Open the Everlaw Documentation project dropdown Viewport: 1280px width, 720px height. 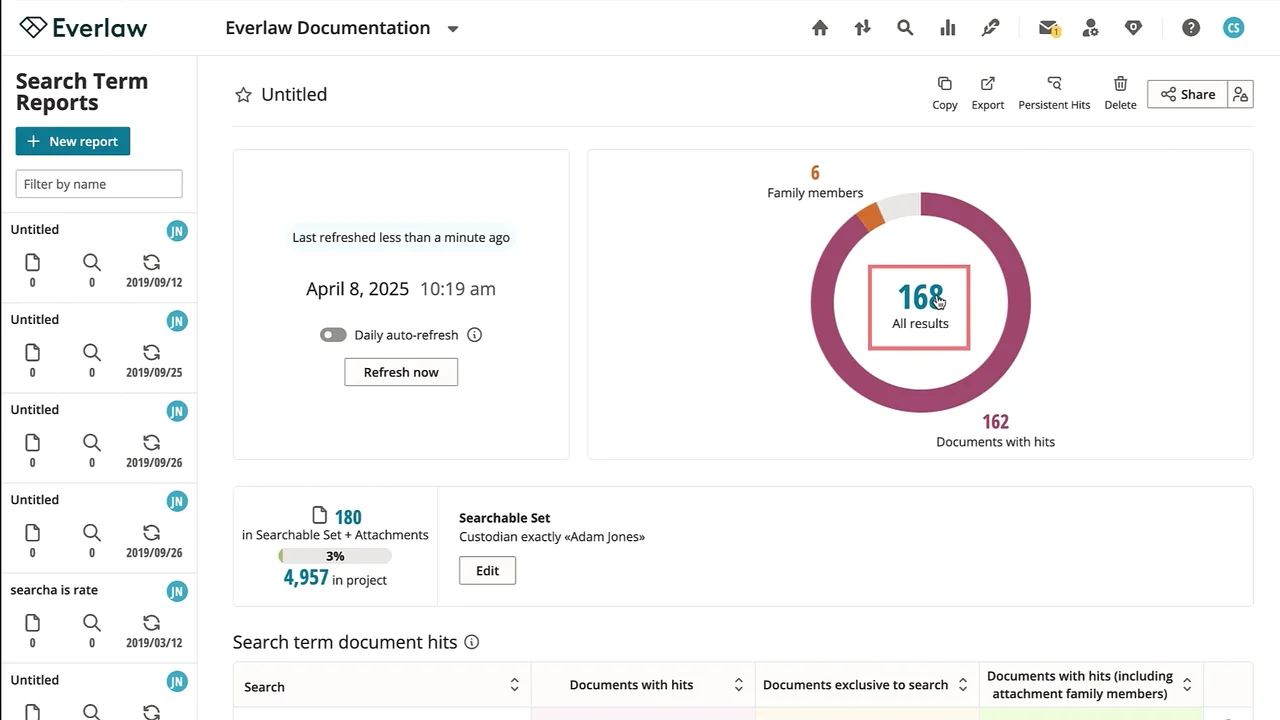pos(452,29)
